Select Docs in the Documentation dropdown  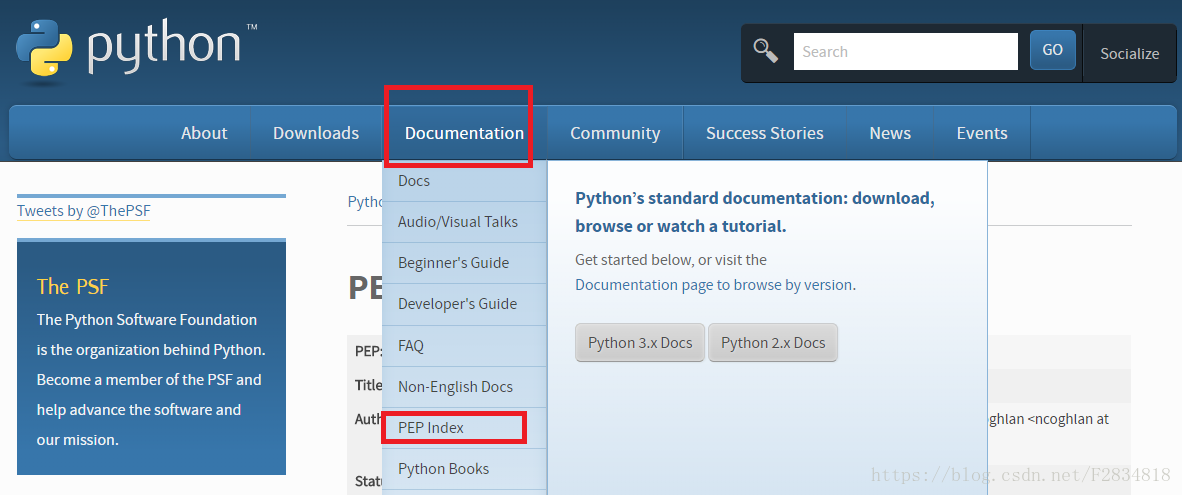click(464, 181)
